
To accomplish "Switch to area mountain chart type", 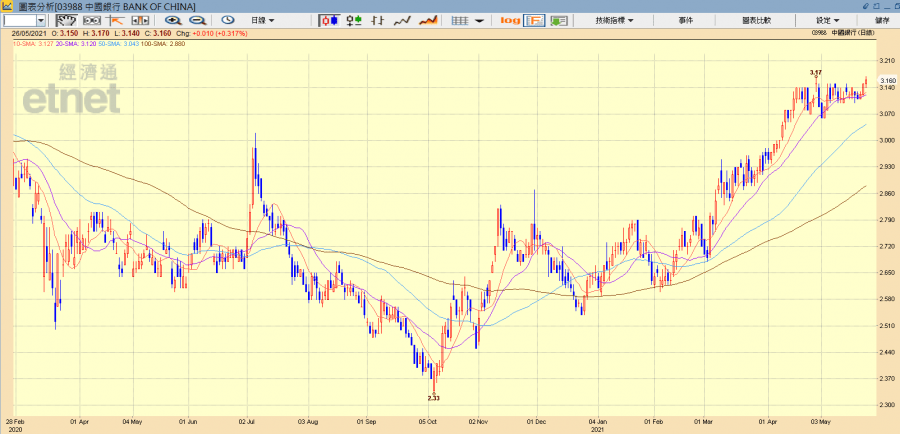I will (429, 20).
